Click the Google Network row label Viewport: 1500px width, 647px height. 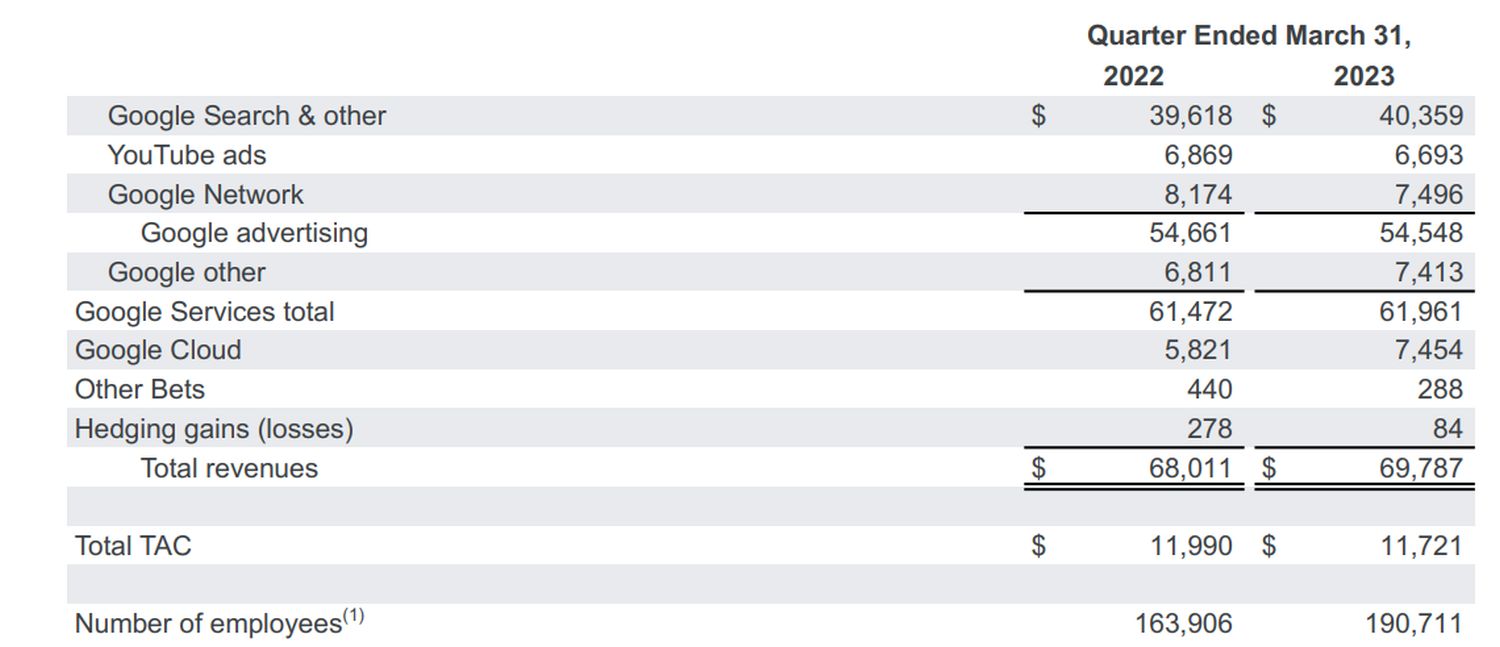[x=205, y=194]
